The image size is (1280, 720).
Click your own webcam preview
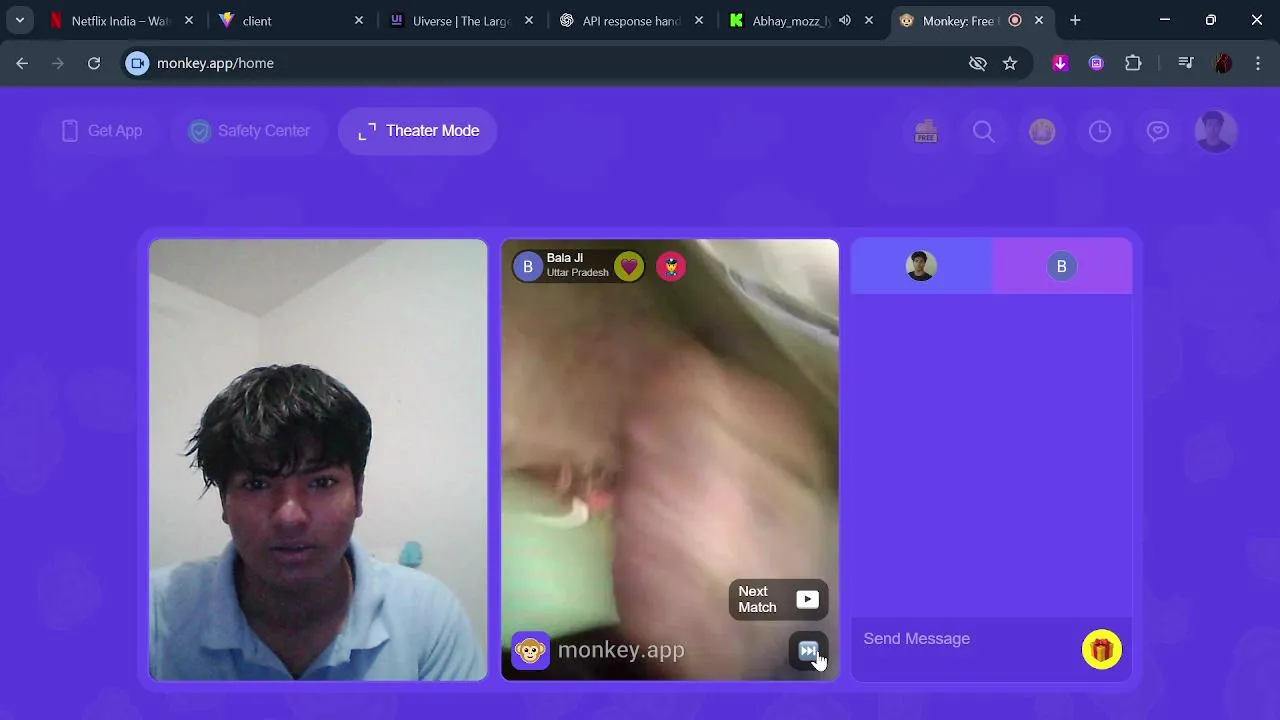click(x=318, y=460)
